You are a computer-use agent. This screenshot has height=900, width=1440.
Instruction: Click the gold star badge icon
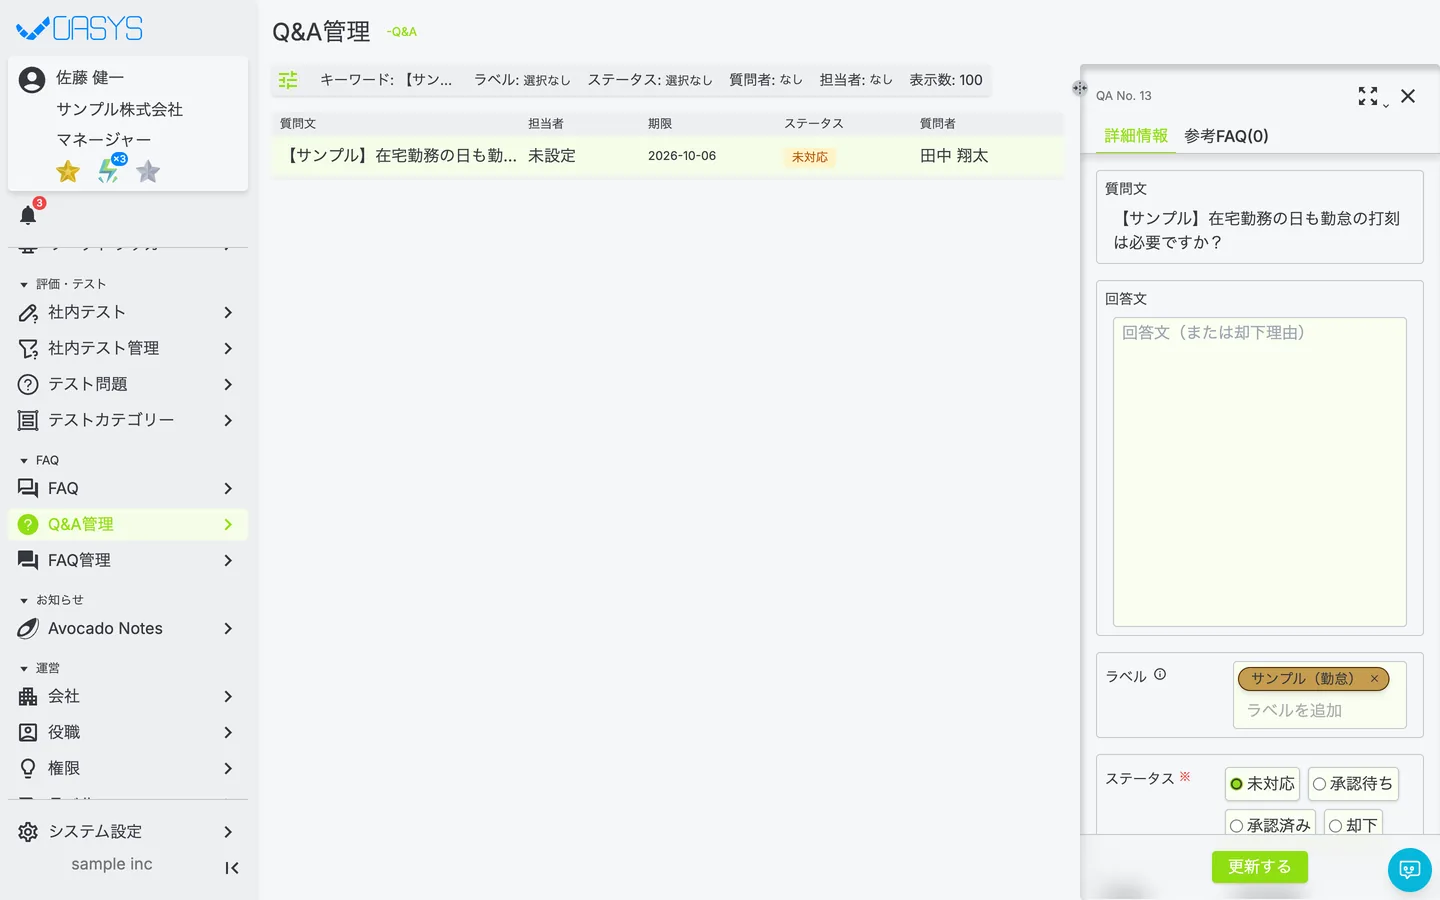coord(68,172)
